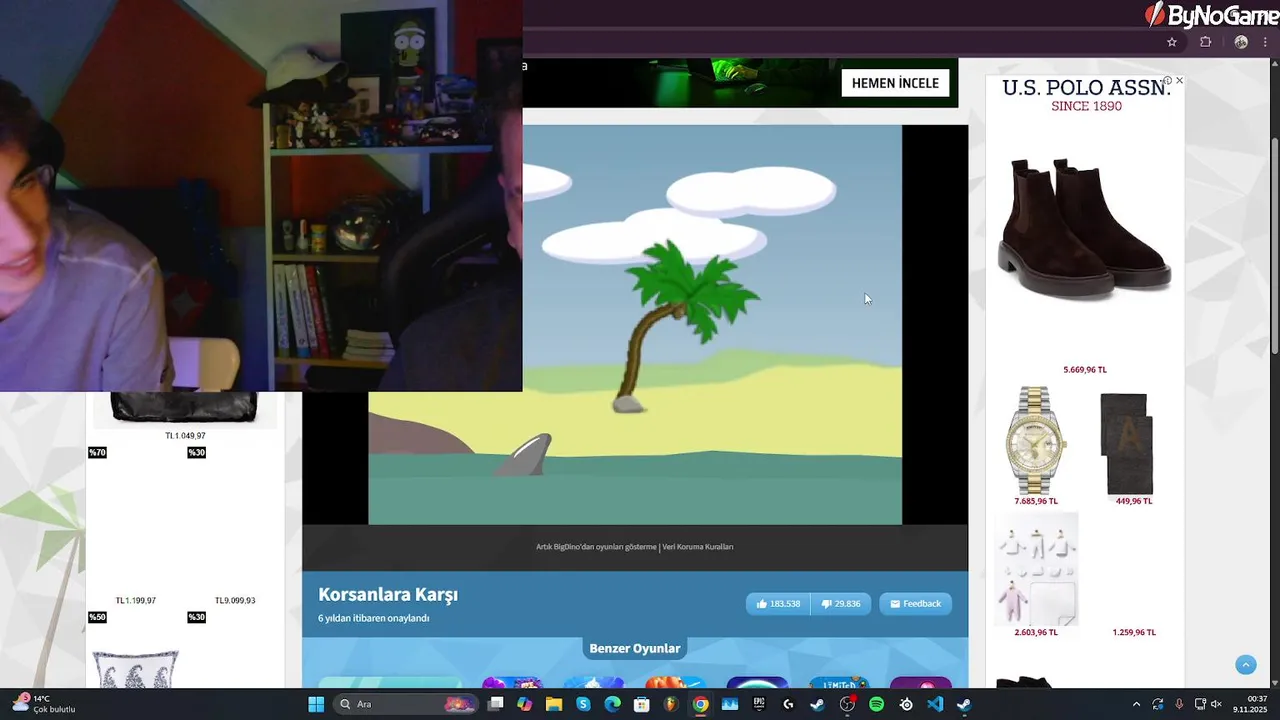Open the ad info icon beside close
This screenshot has height=720, width=1280.
1167,80
